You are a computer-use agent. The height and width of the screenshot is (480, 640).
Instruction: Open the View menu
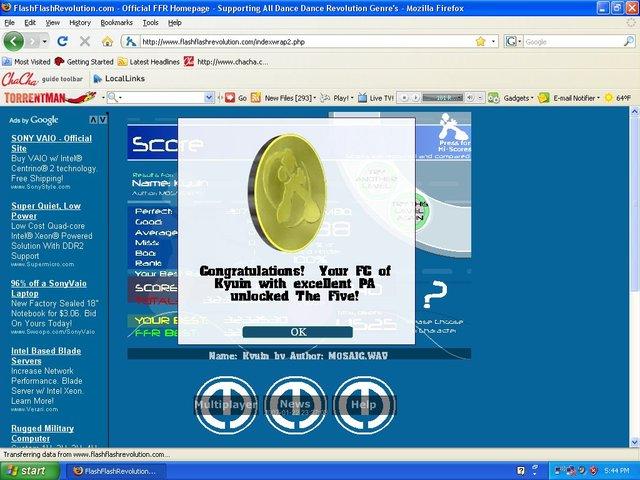pyautogui.click(x=52, y=23)
